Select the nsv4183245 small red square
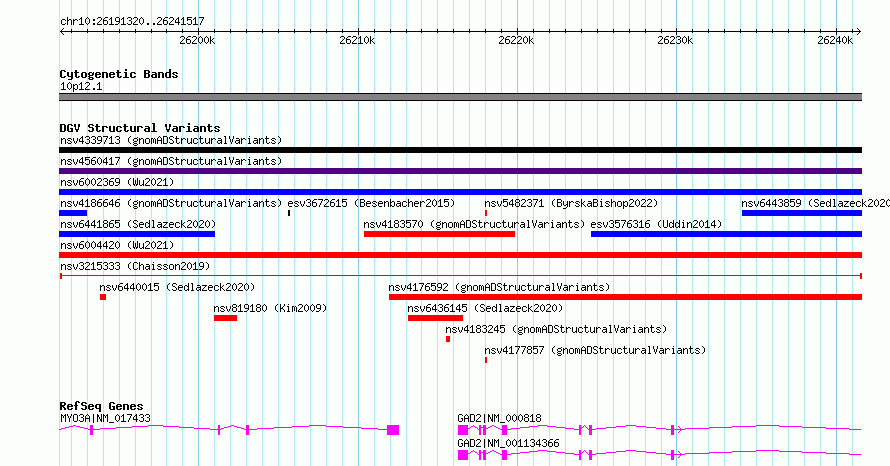 [448, 339]
